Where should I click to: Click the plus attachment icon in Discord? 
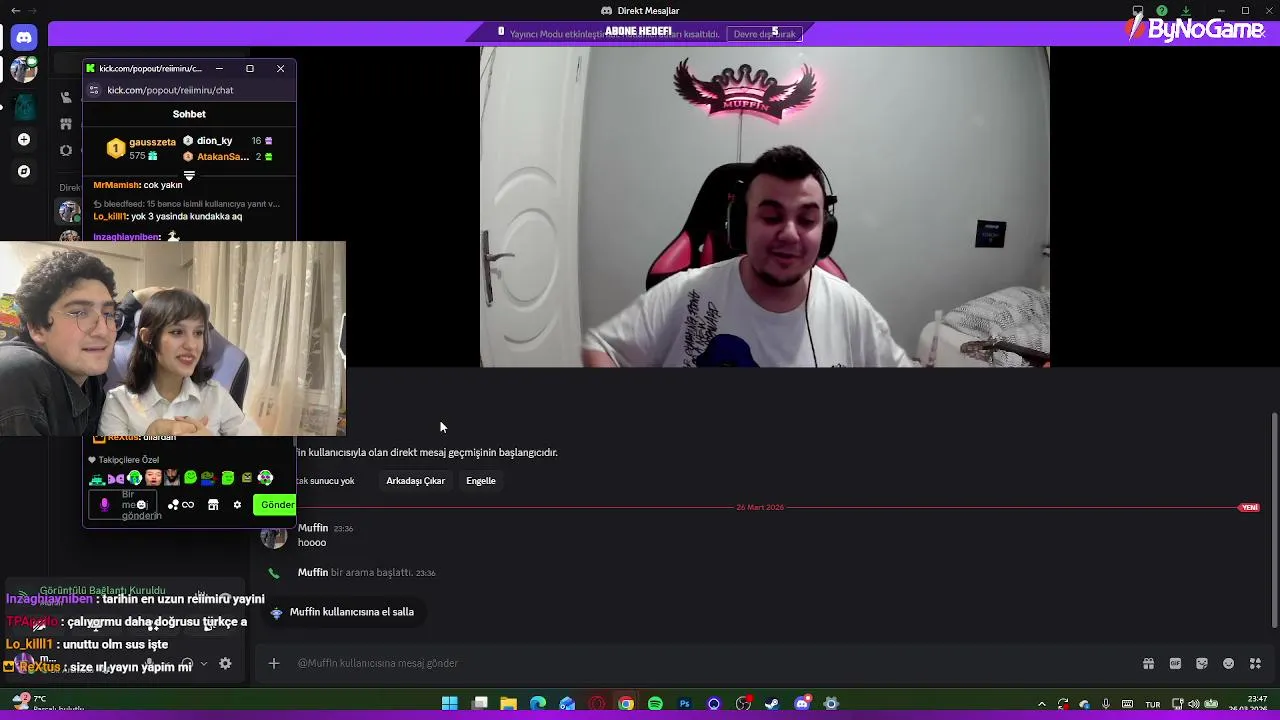click(274, 663)
